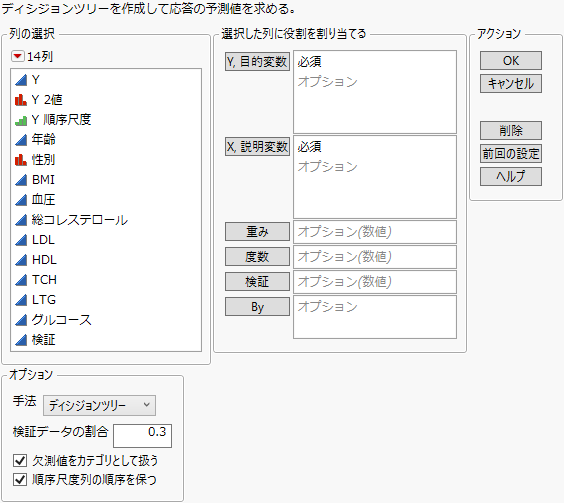The width and height of the screenshot is (564, 503).
Task: Click continuous icon beside BMI
Action: point(21,180)
